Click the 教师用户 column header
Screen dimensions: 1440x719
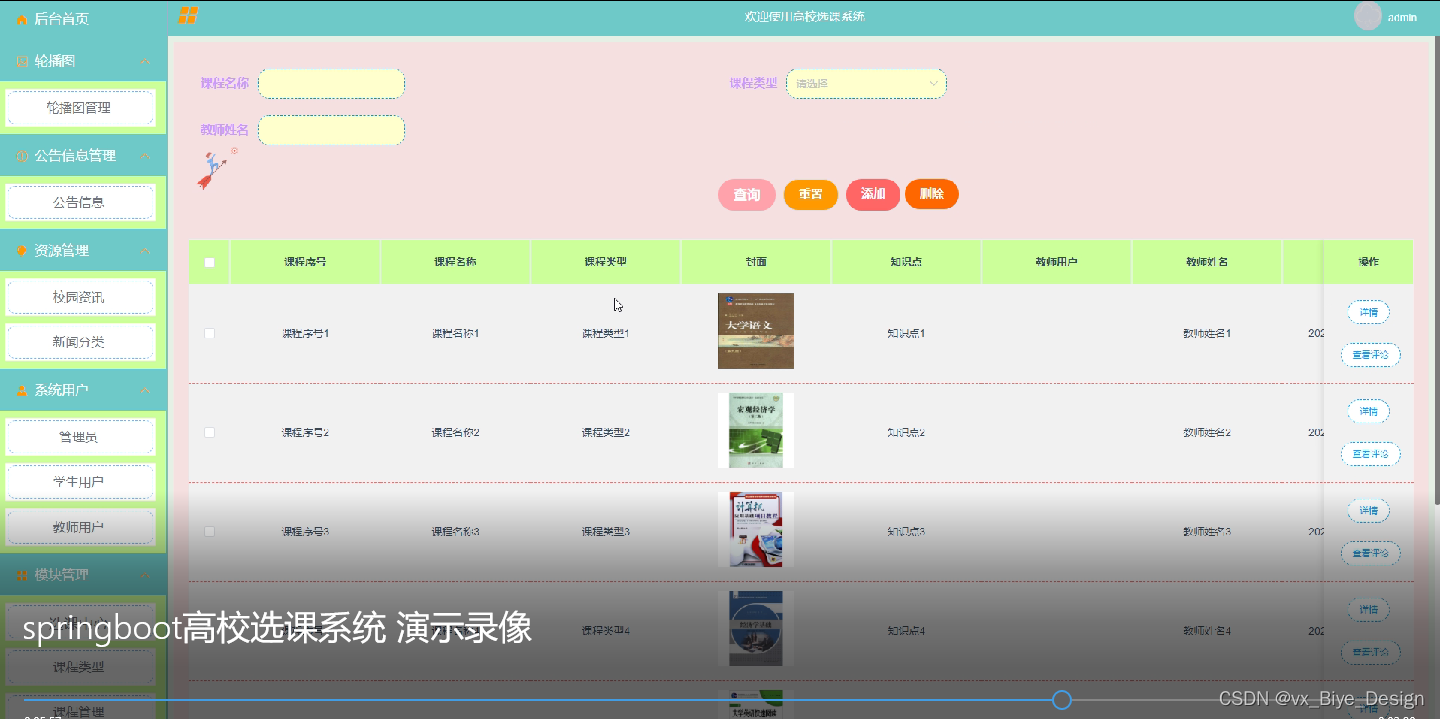coord(1056,262)
